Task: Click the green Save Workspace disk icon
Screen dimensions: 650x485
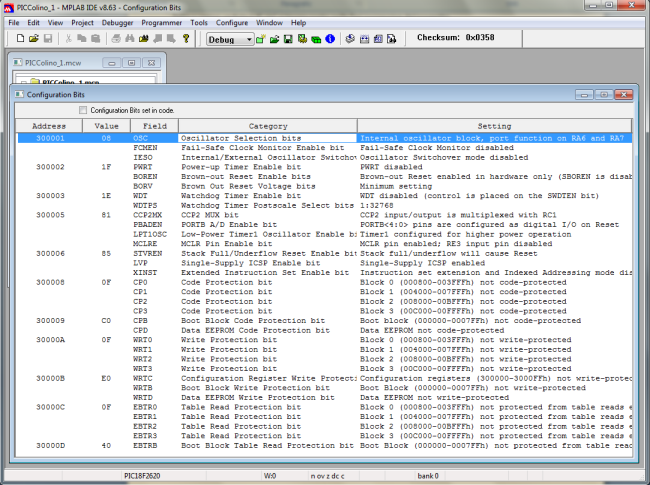Action: [288, 39]
